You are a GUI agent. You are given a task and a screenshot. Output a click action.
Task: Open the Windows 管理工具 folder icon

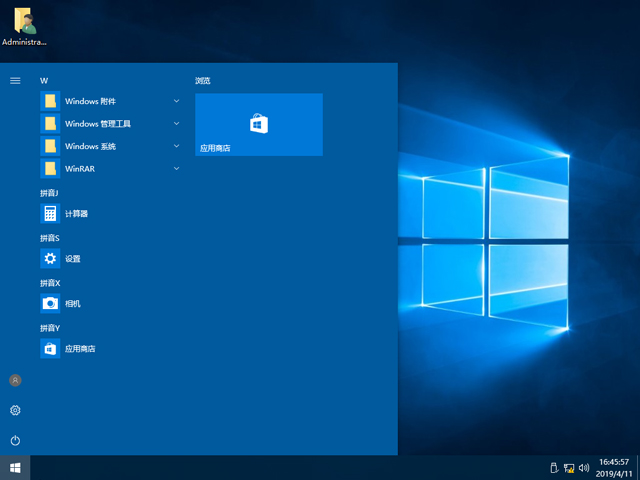50,124
